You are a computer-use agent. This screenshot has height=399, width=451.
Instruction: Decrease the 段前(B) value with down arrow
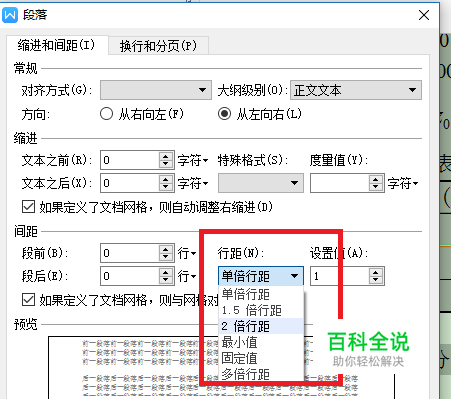pos(166,257)
